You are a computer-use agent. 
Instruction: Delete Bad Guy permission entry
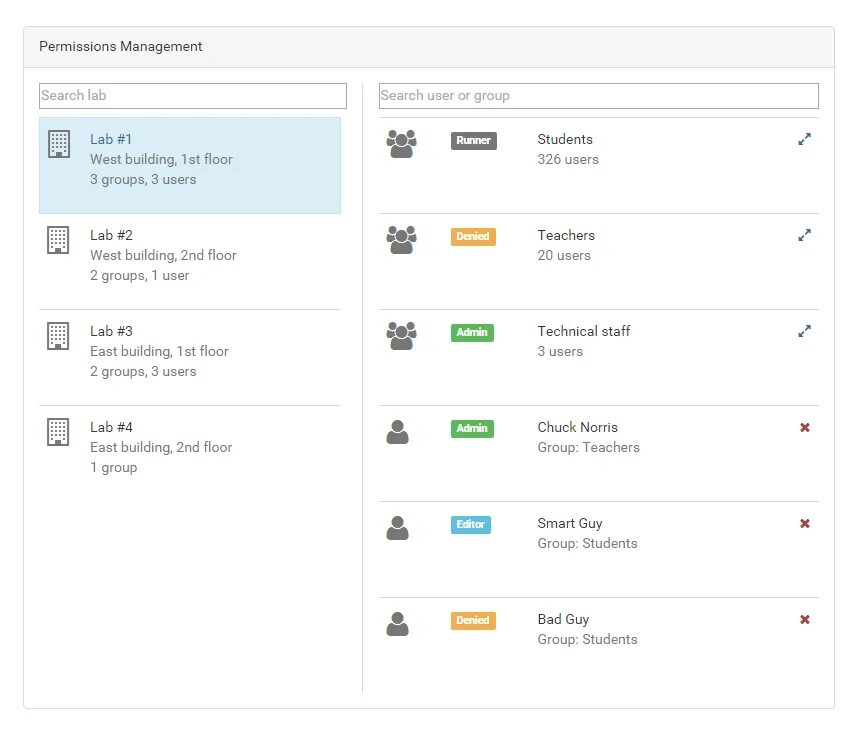[805, 620]
